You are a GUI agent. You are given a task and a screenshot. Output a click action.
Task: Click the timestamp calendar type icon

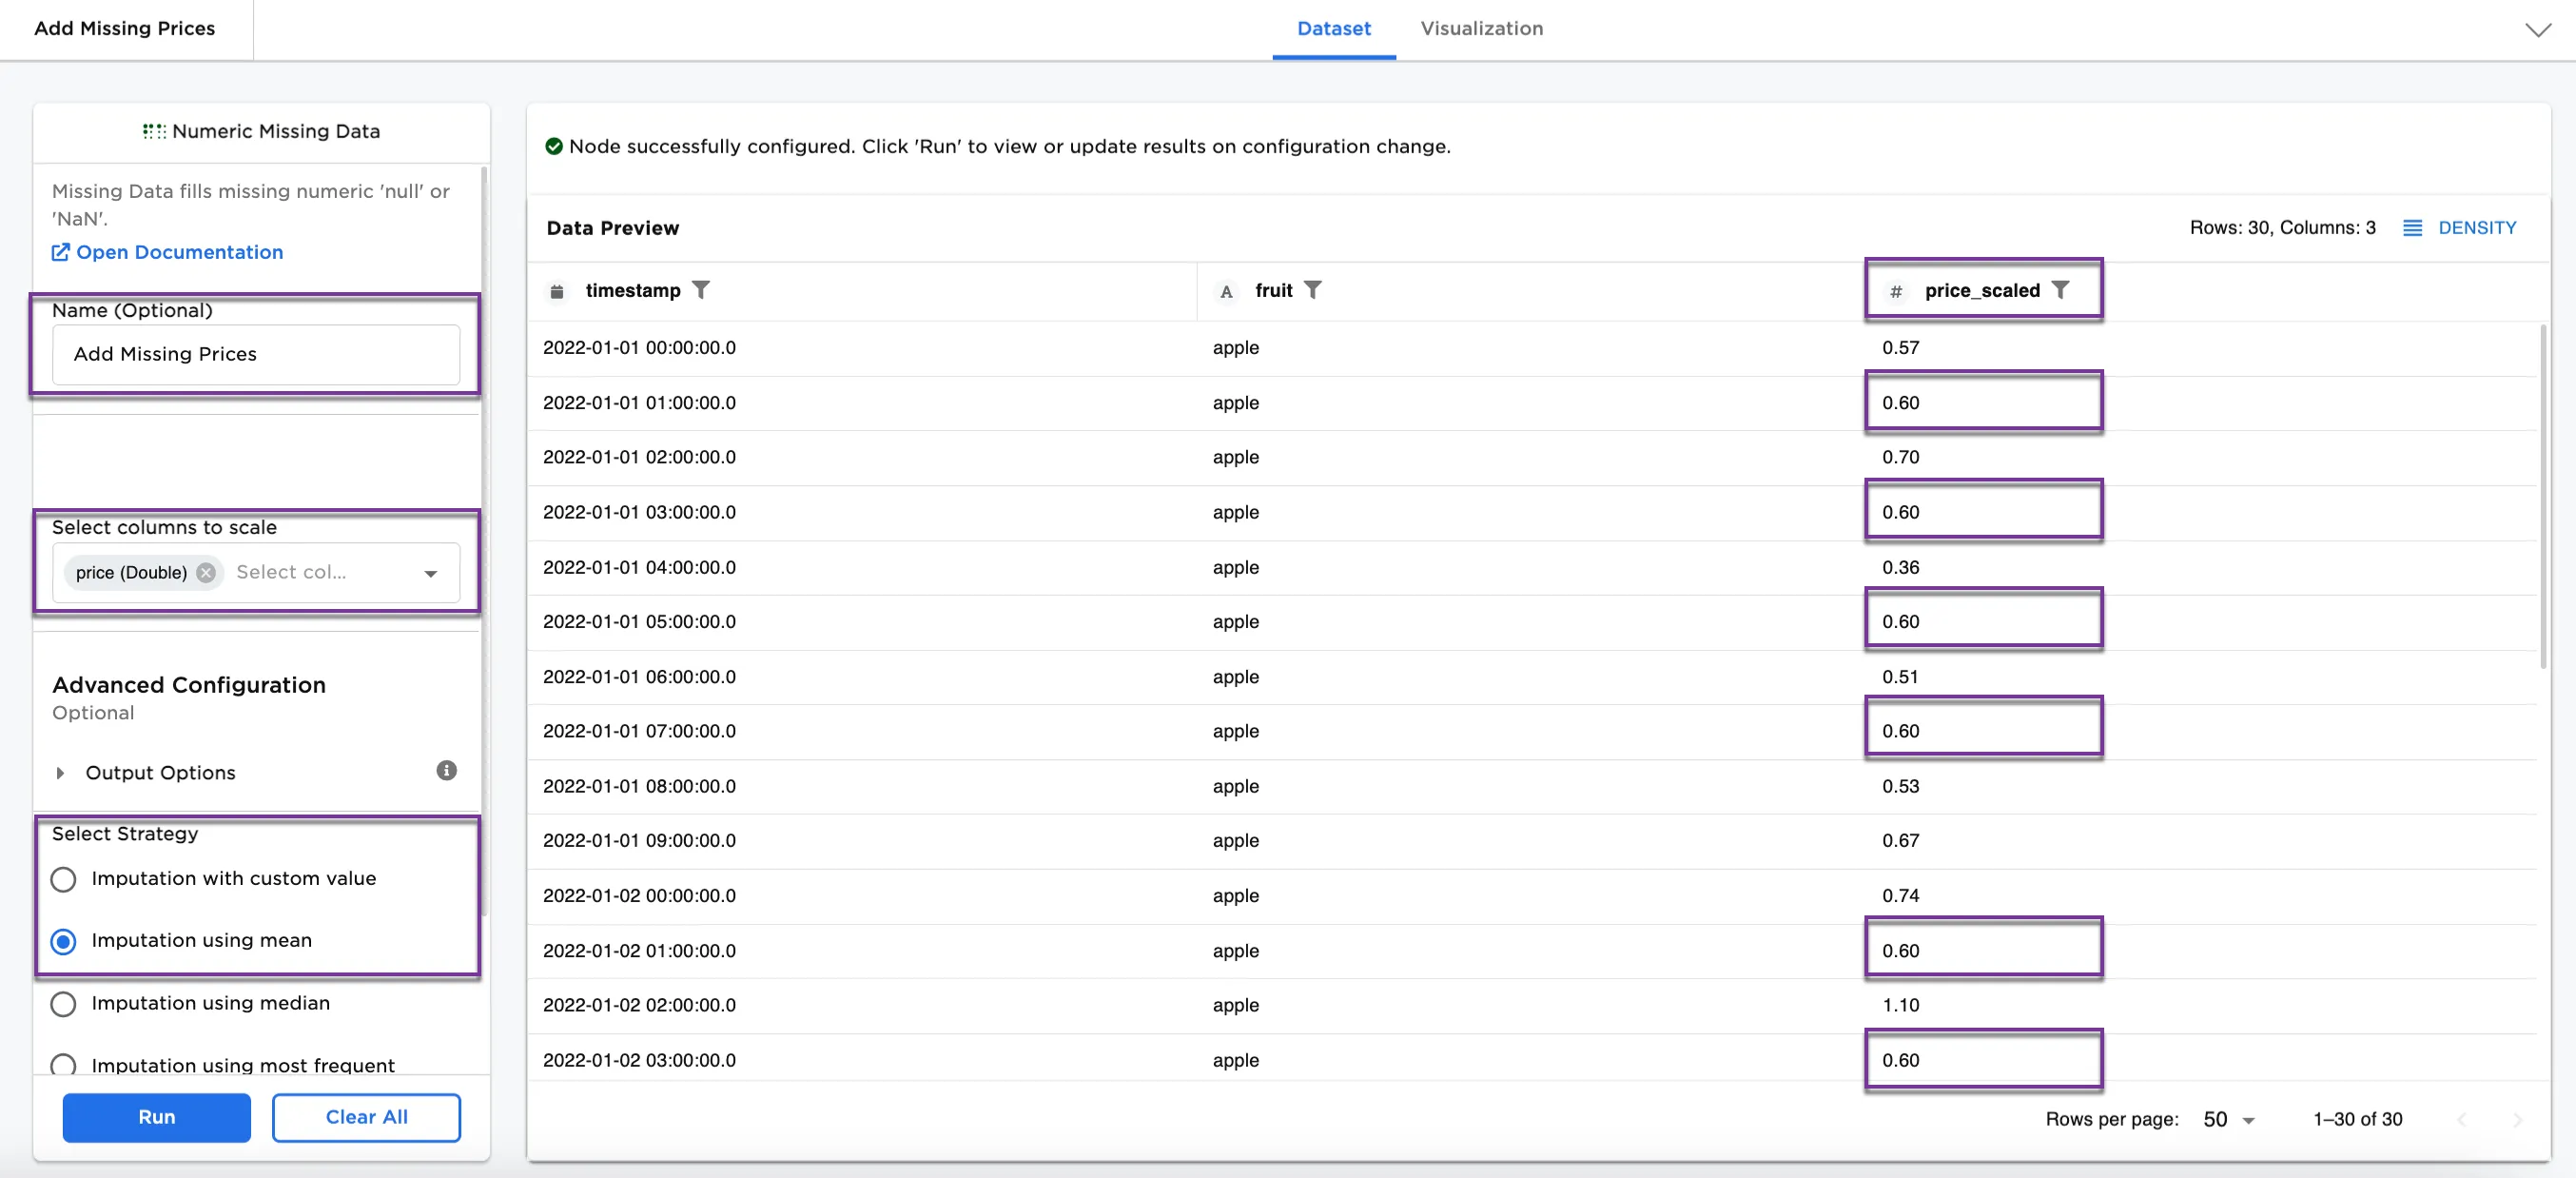557,291
